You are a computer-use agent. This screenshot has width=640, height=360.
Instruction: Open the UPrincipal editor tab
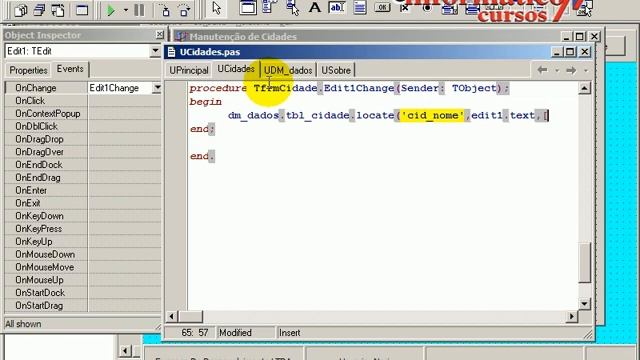pyautogui.click(x=189, y=70)
